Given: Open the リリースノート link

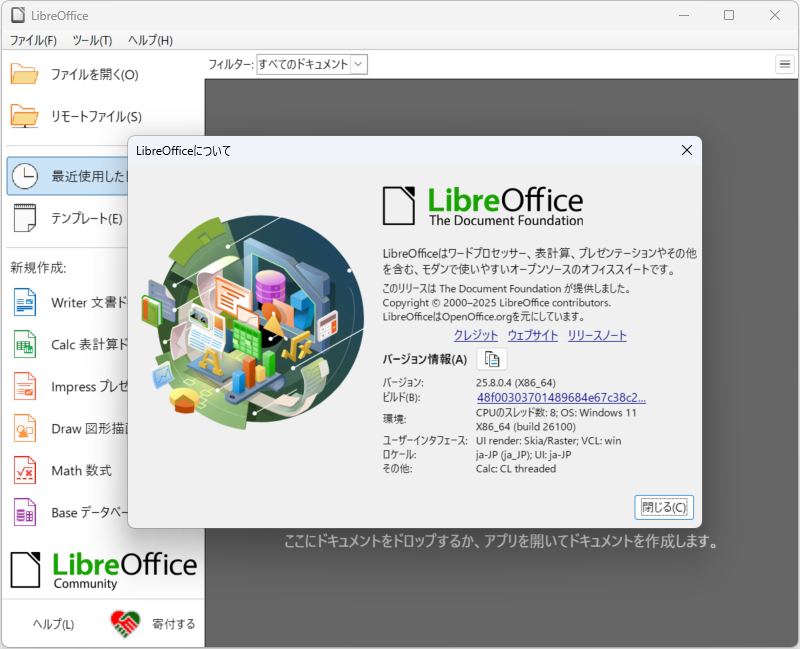Looking at the screenshot, I should point(596,335).
